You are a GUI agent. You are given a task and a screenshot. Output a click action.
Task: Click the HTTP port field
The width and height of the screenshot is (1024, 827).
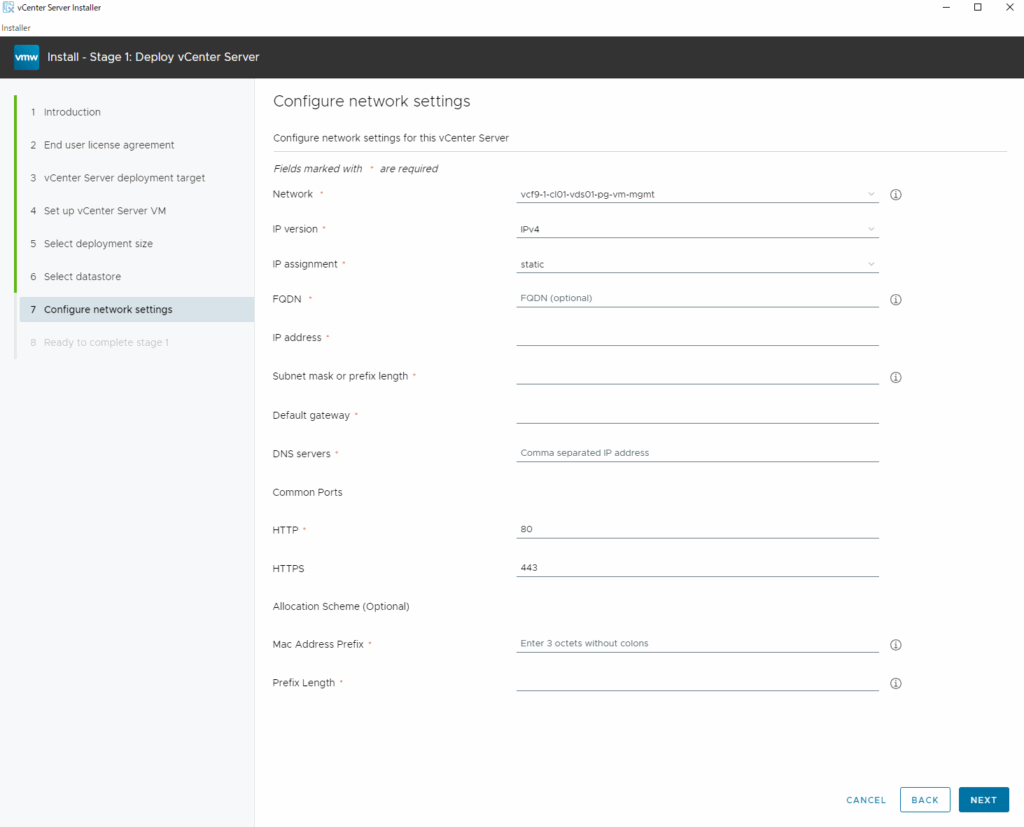(697, 529)
